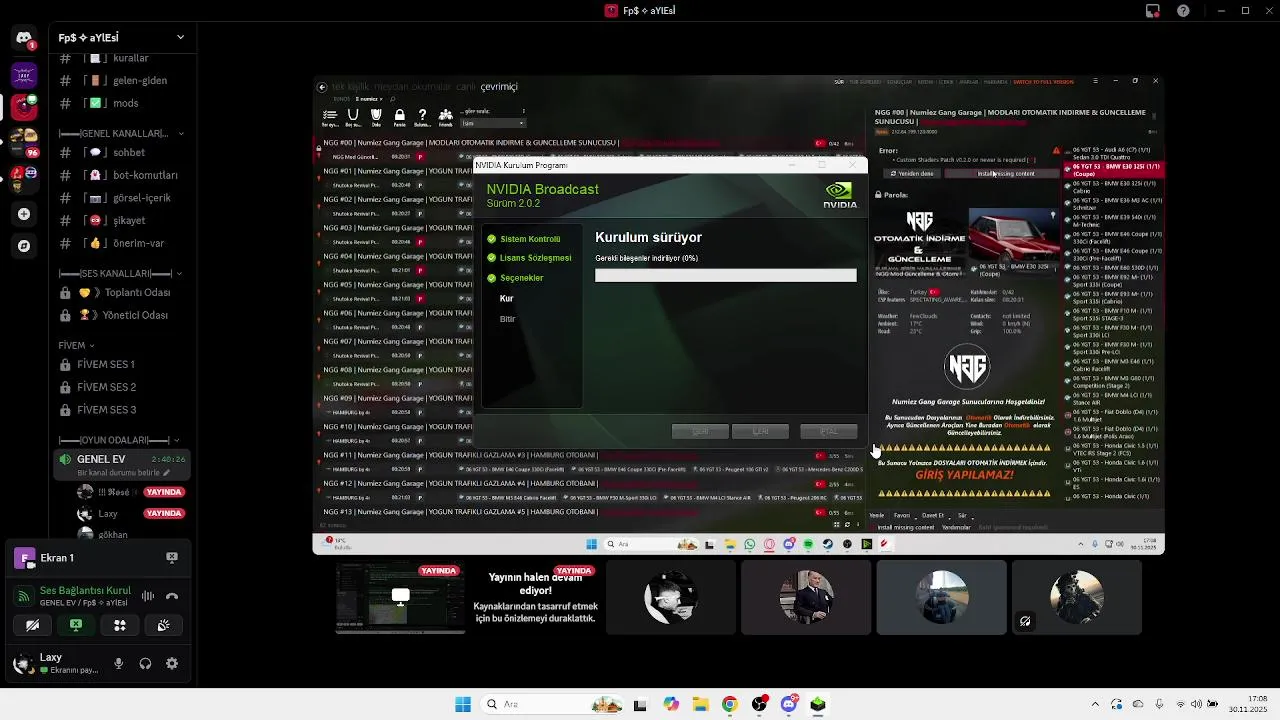Open participant tile with suited man avatar
This screenshot has width=1280, height=720.
[x=806, y=597]
